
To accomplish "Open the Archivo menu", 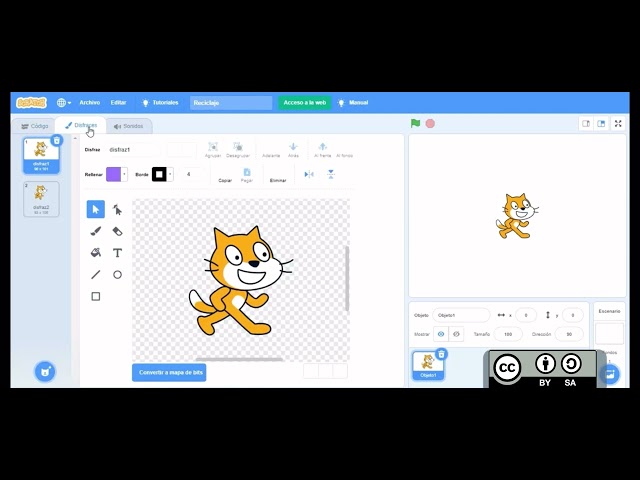I will point(90,102).
